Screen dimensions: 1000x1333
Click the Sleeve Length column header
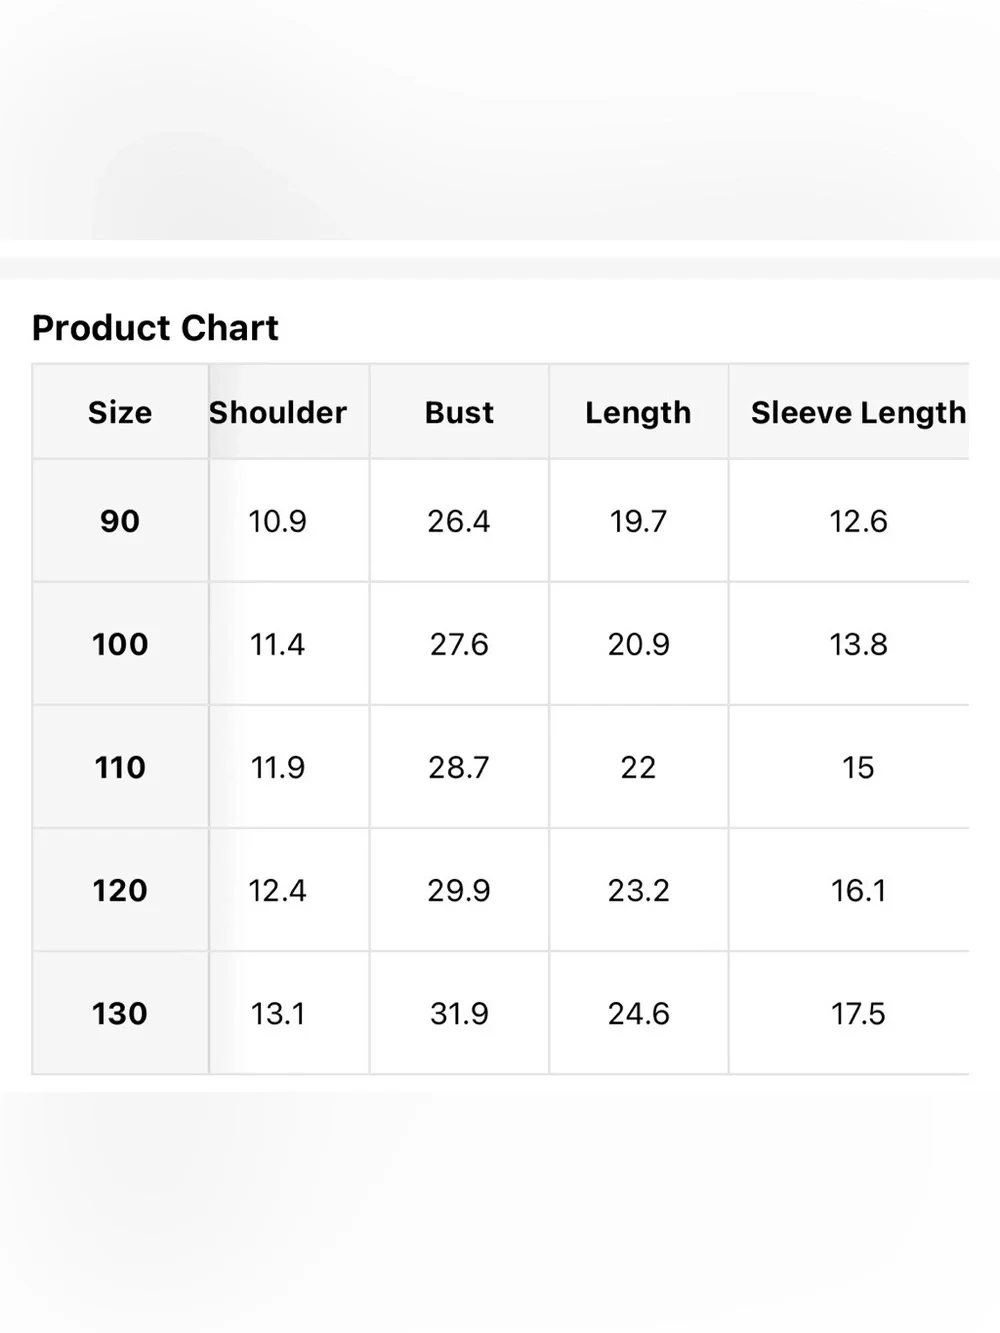click(x=858, y=412)
